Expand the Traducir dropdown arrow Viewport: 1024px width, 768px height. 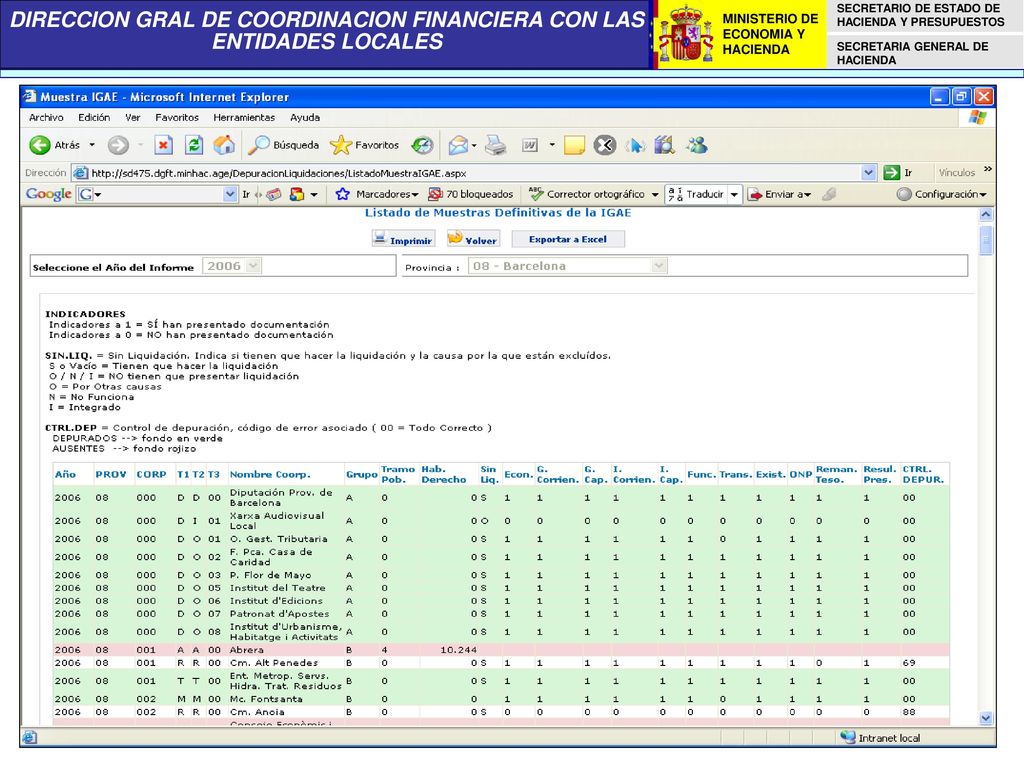pyautogui.click(x=734, y=195)
